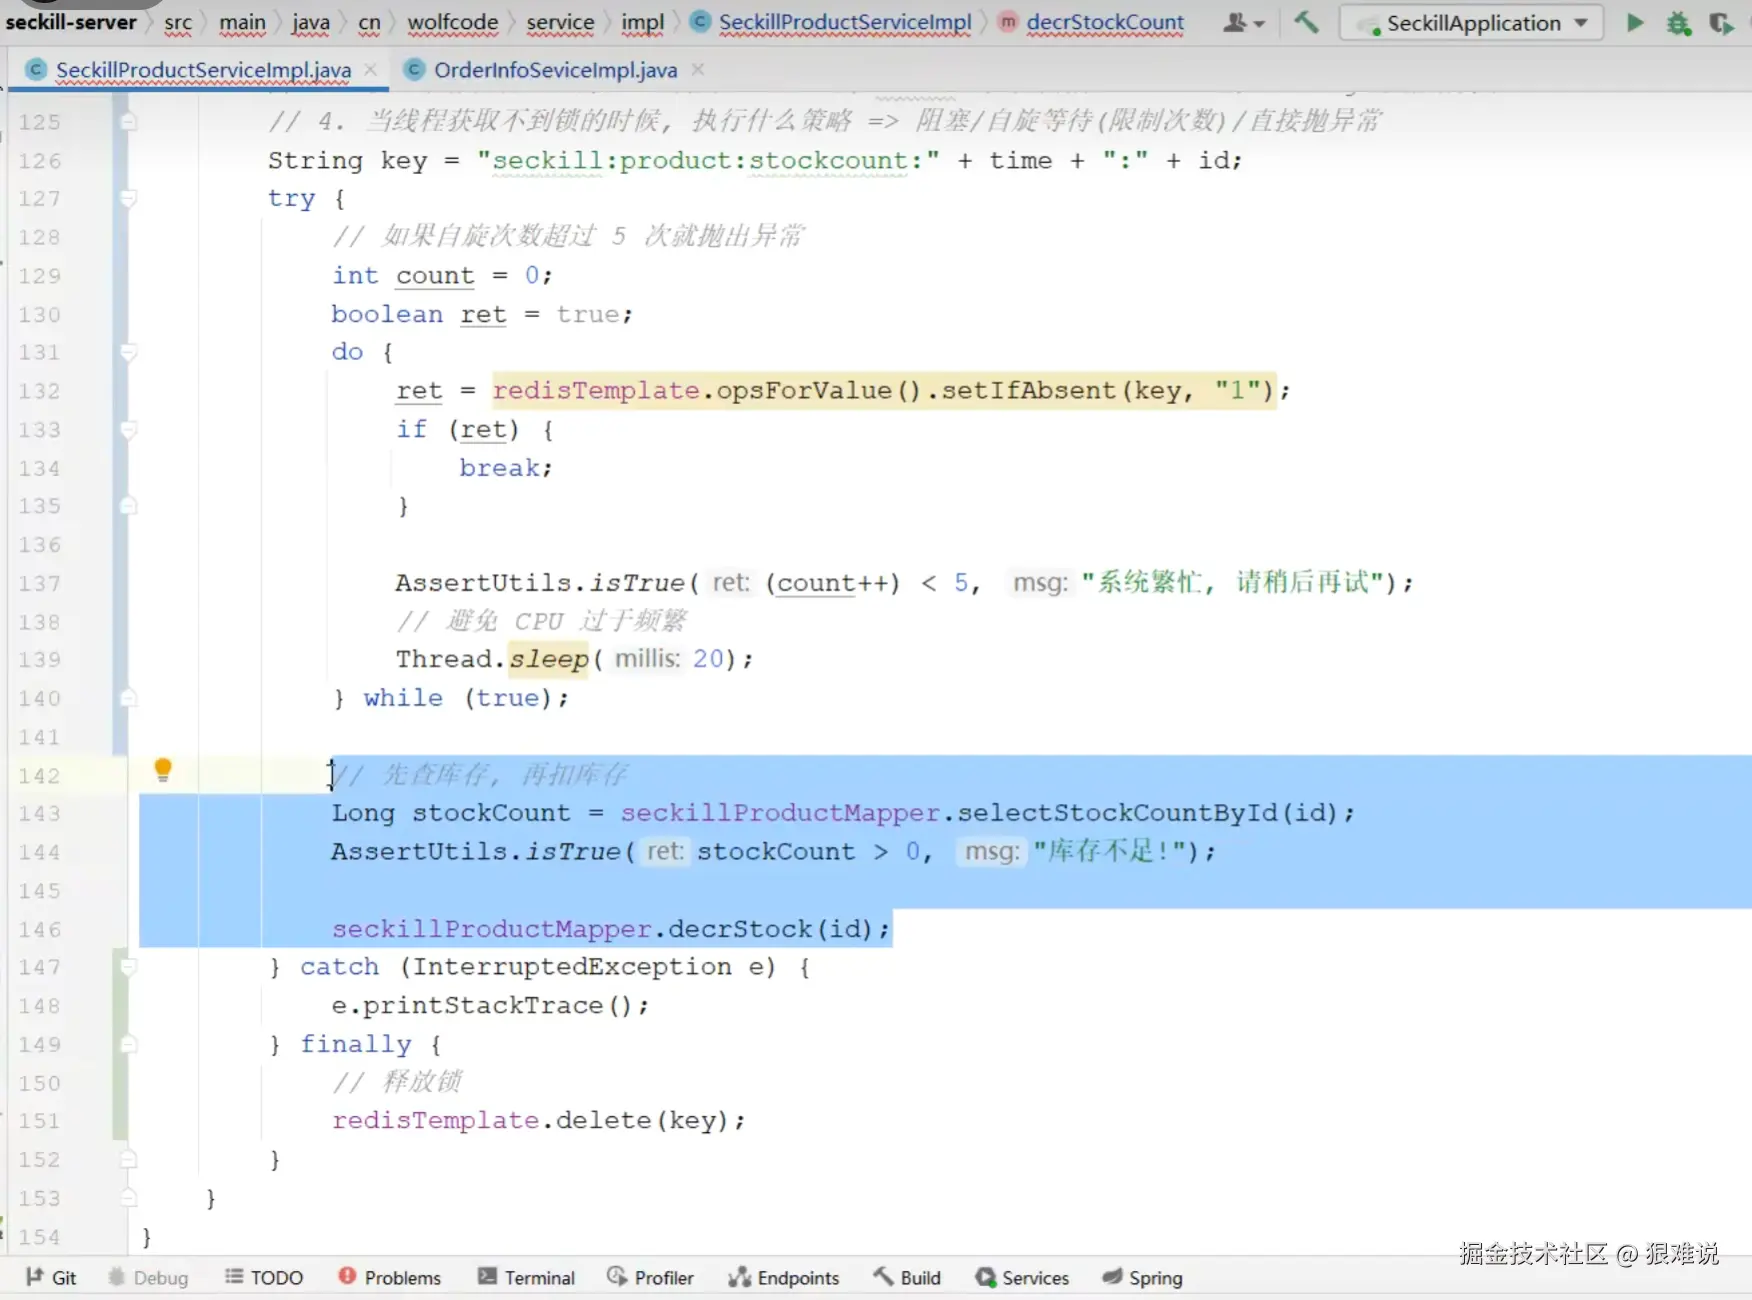Click the SeckillProductServiceImpl class breadcrumb
The height and width of the screenshot is (1300, 1752).
(x=832, y=22)
